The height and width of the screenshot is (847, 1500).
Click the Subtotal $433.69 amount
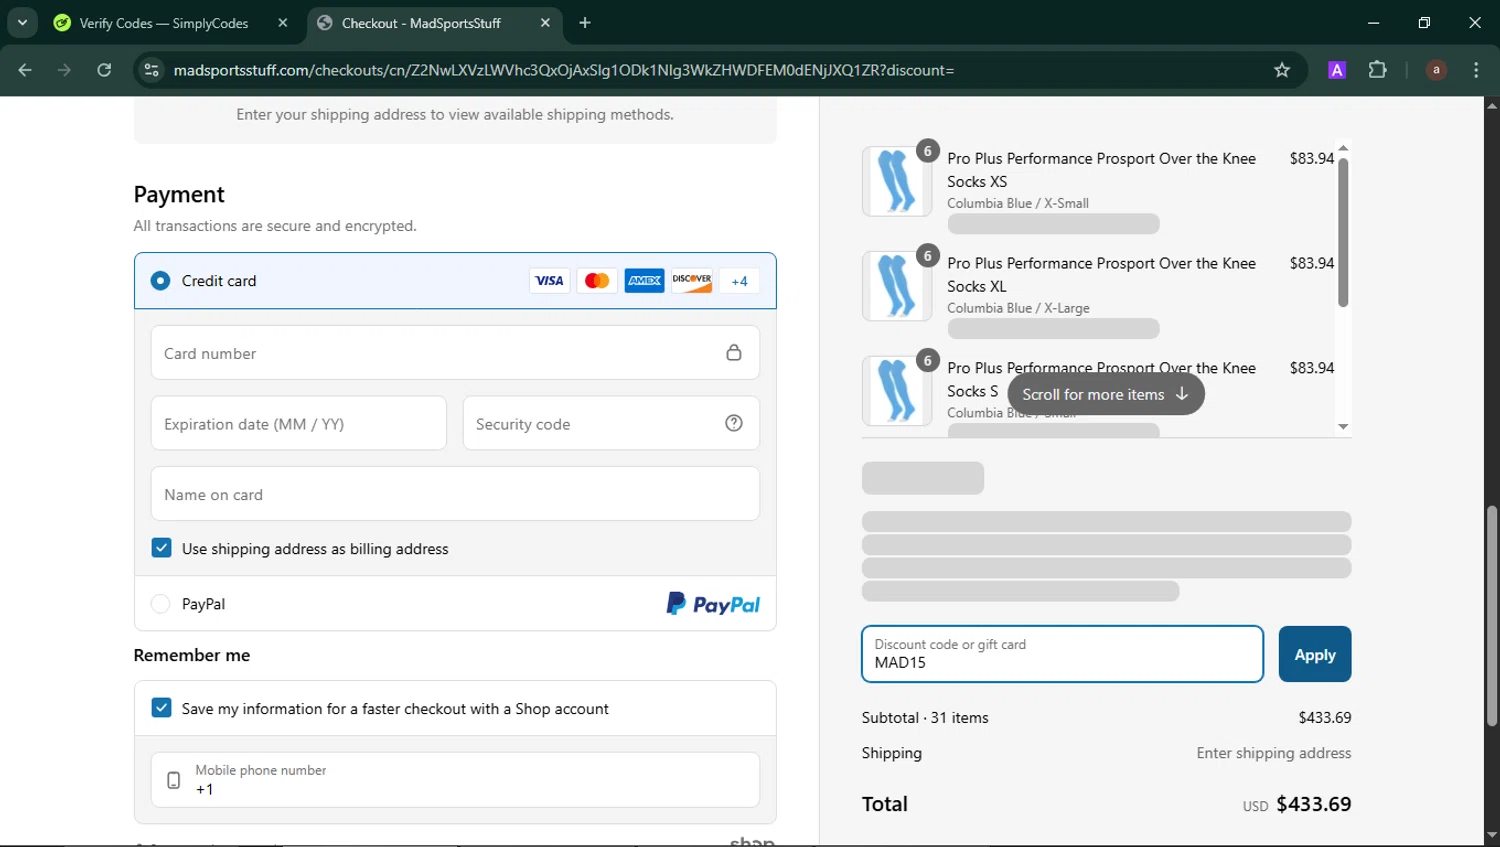pyautogui.click(x=1325, y=718)
